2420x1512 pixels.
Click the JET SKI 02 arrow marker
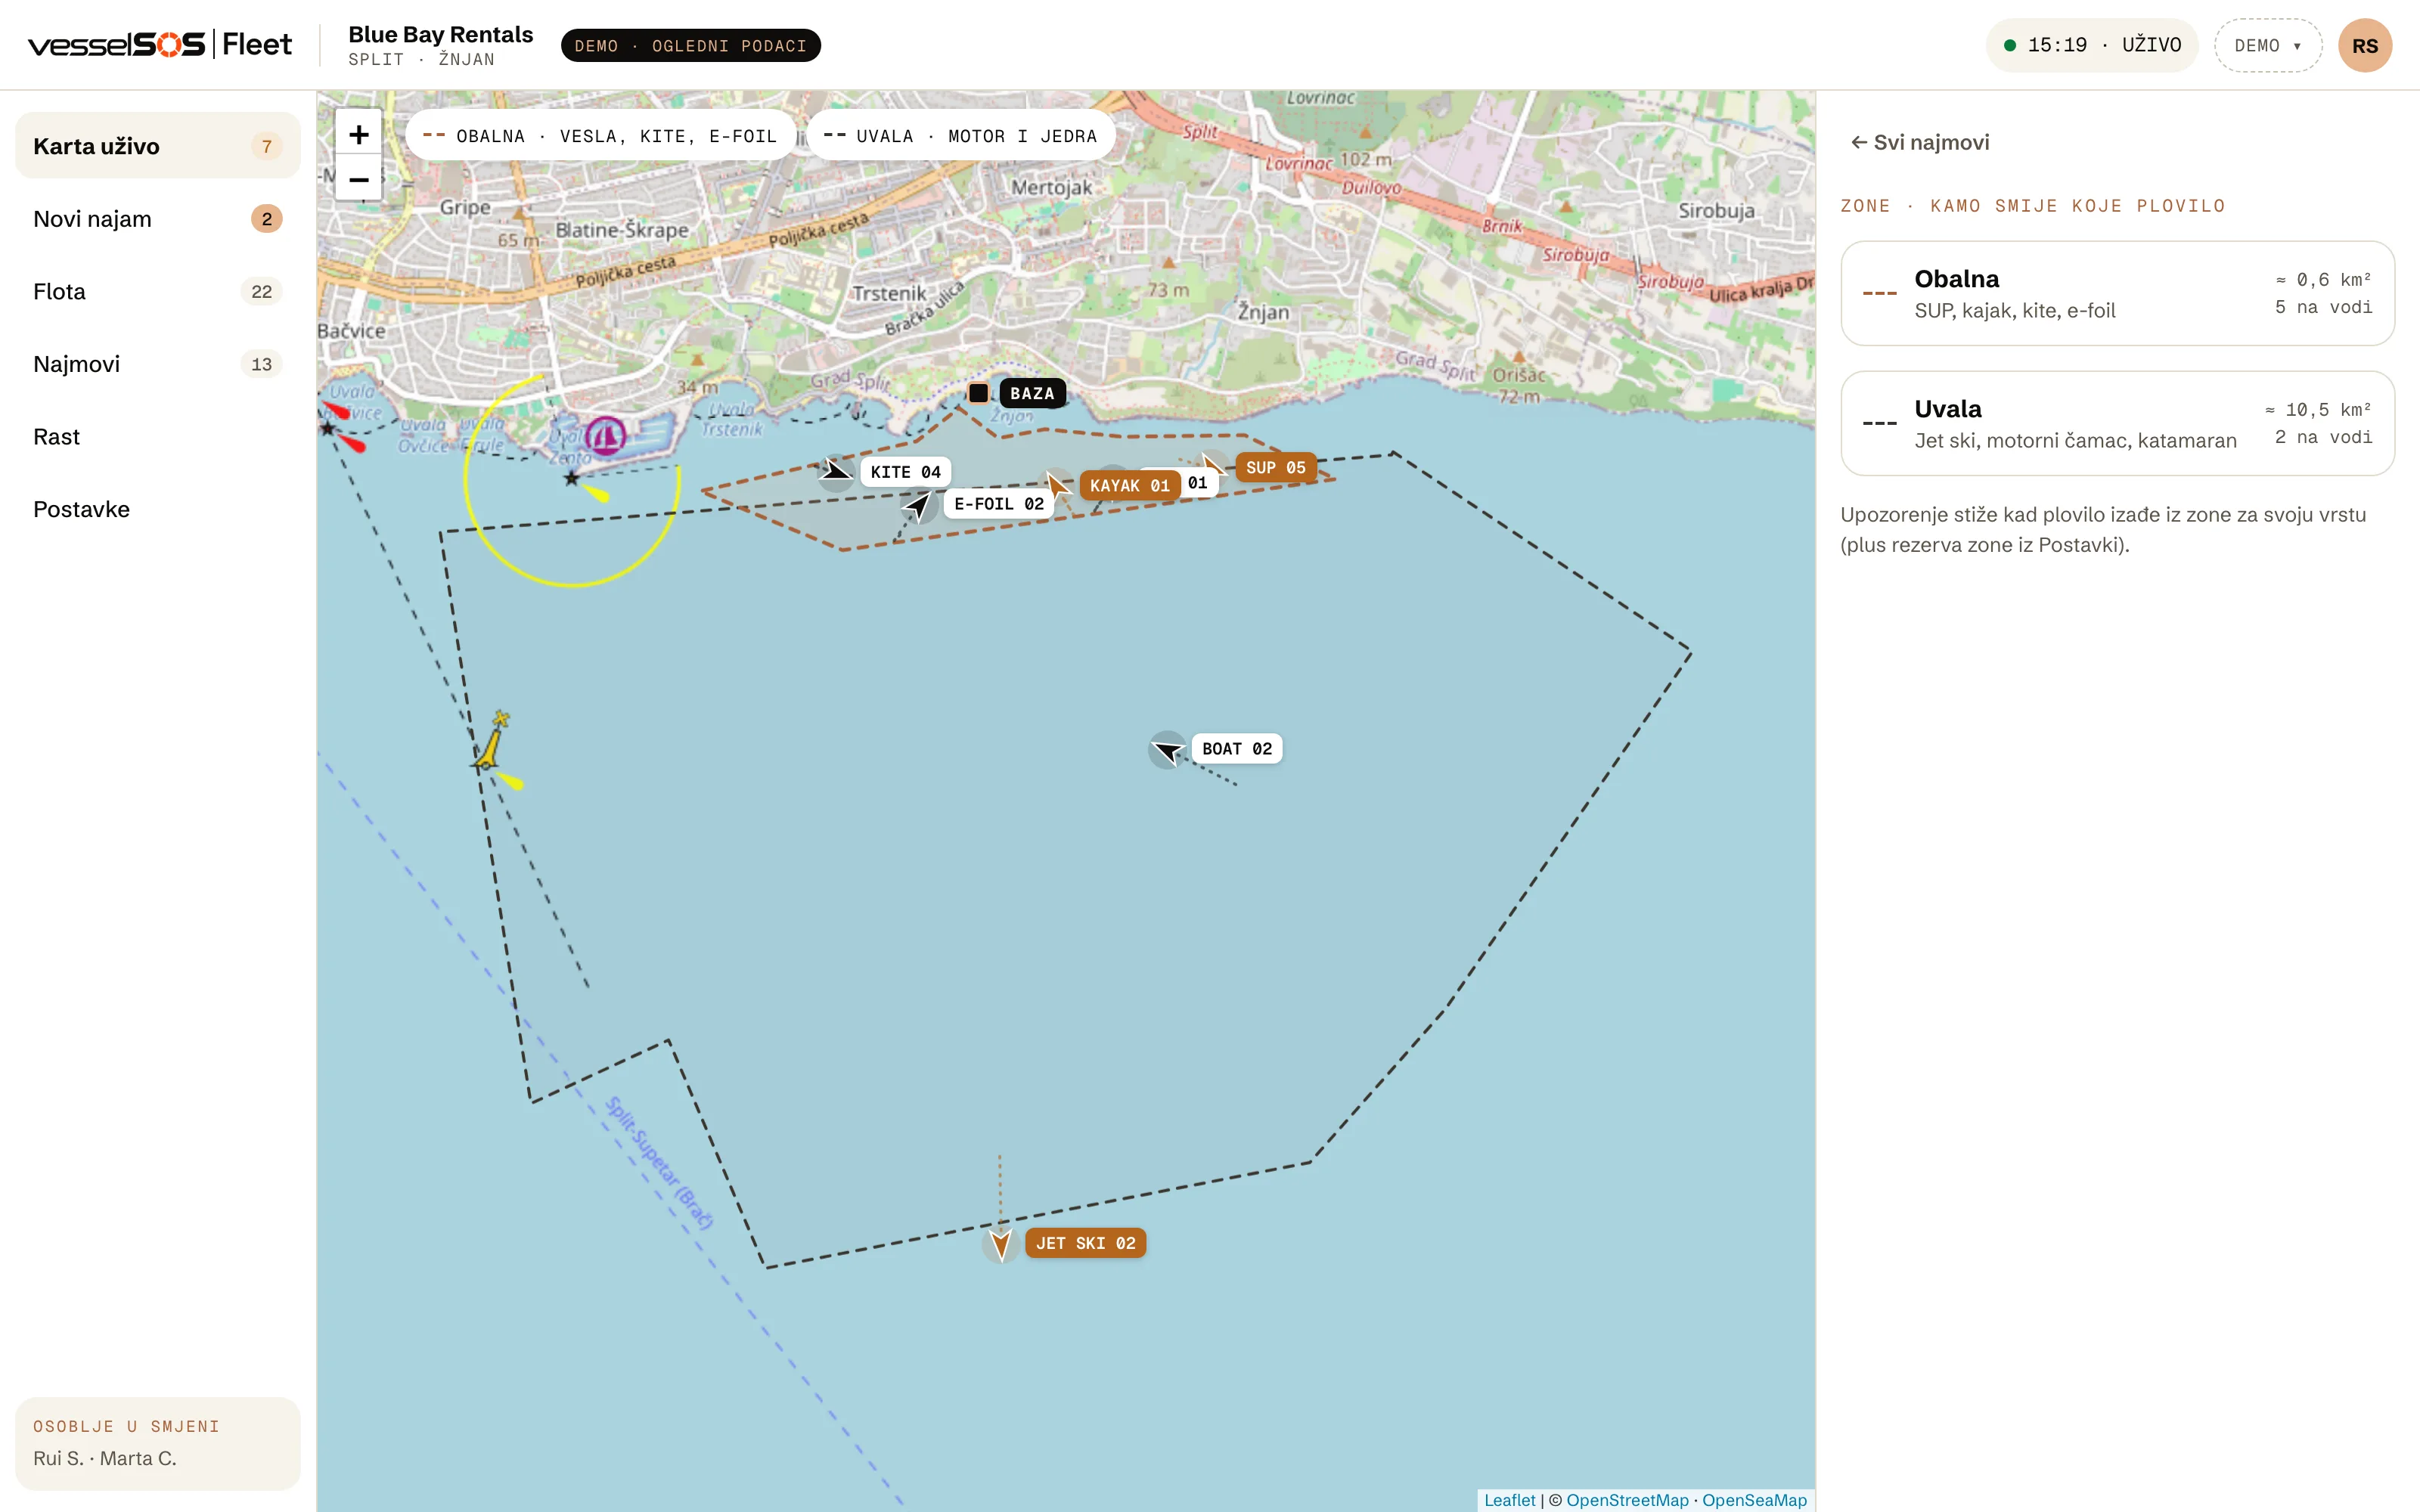coord(1001,1244)
